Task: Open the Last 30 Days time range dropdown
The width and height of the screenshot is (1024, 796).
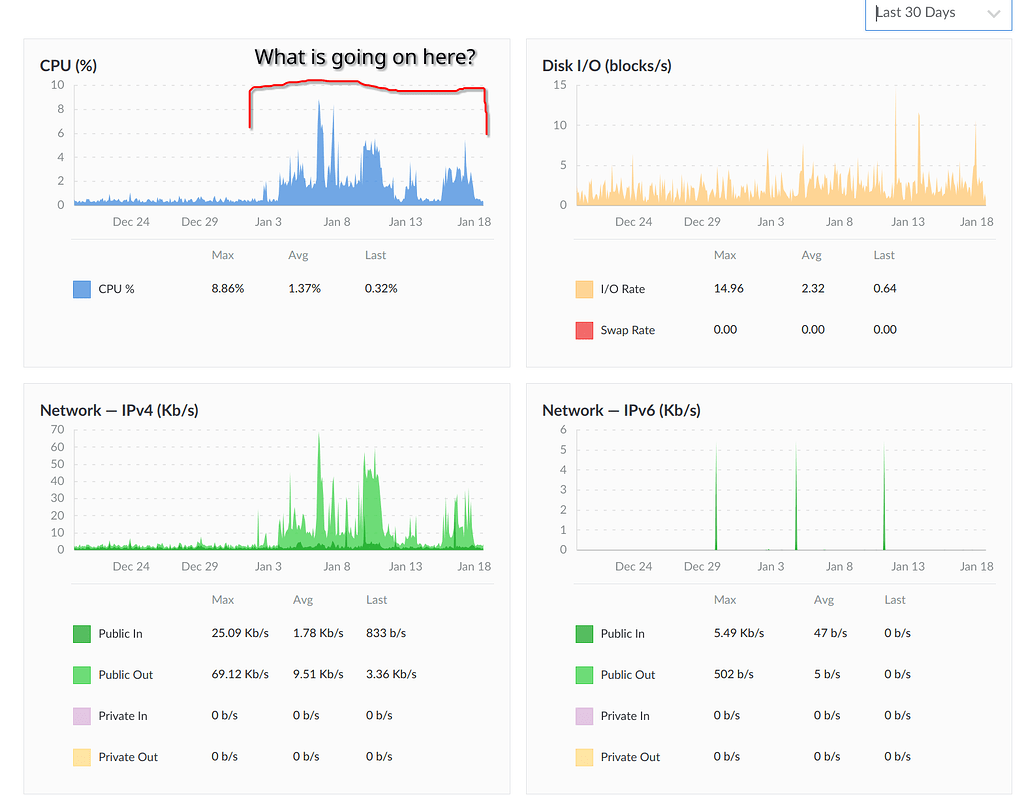Action: (930, 14)
